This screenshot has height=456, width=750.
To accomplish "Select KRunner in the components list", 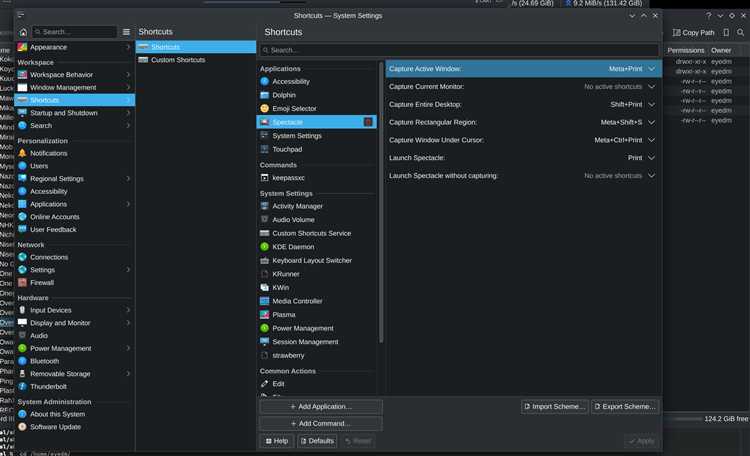I will (x=317, y=274).
